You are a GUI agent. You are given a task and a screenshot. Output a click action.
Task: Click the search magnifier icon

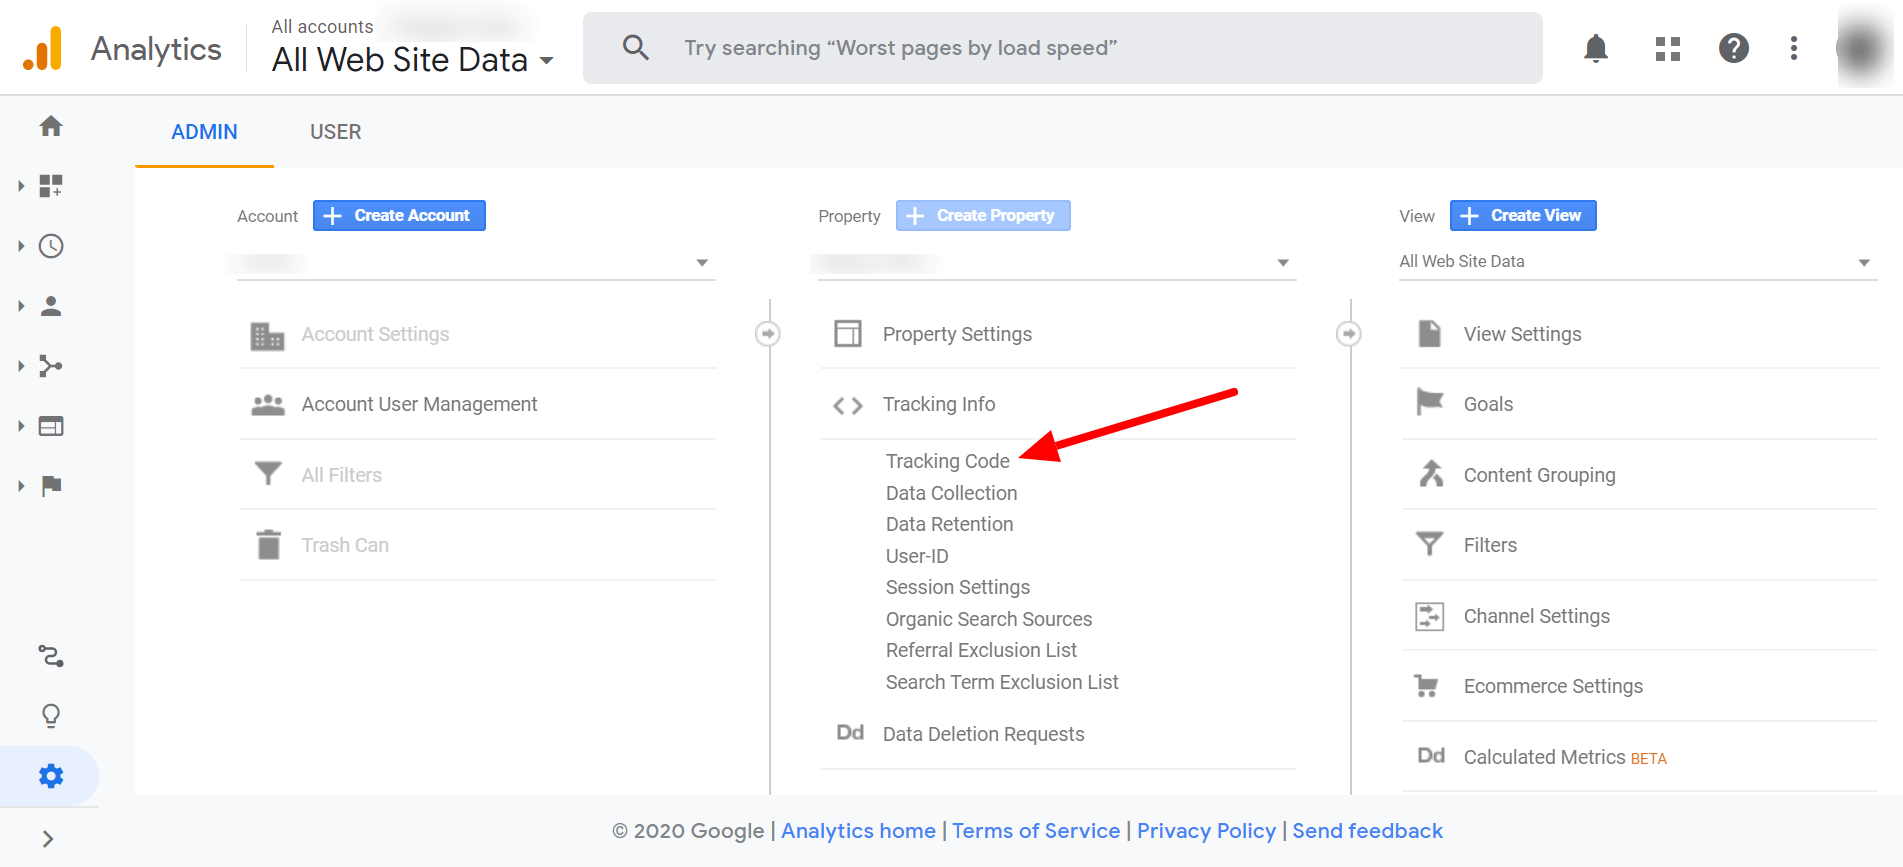[636, 47]
